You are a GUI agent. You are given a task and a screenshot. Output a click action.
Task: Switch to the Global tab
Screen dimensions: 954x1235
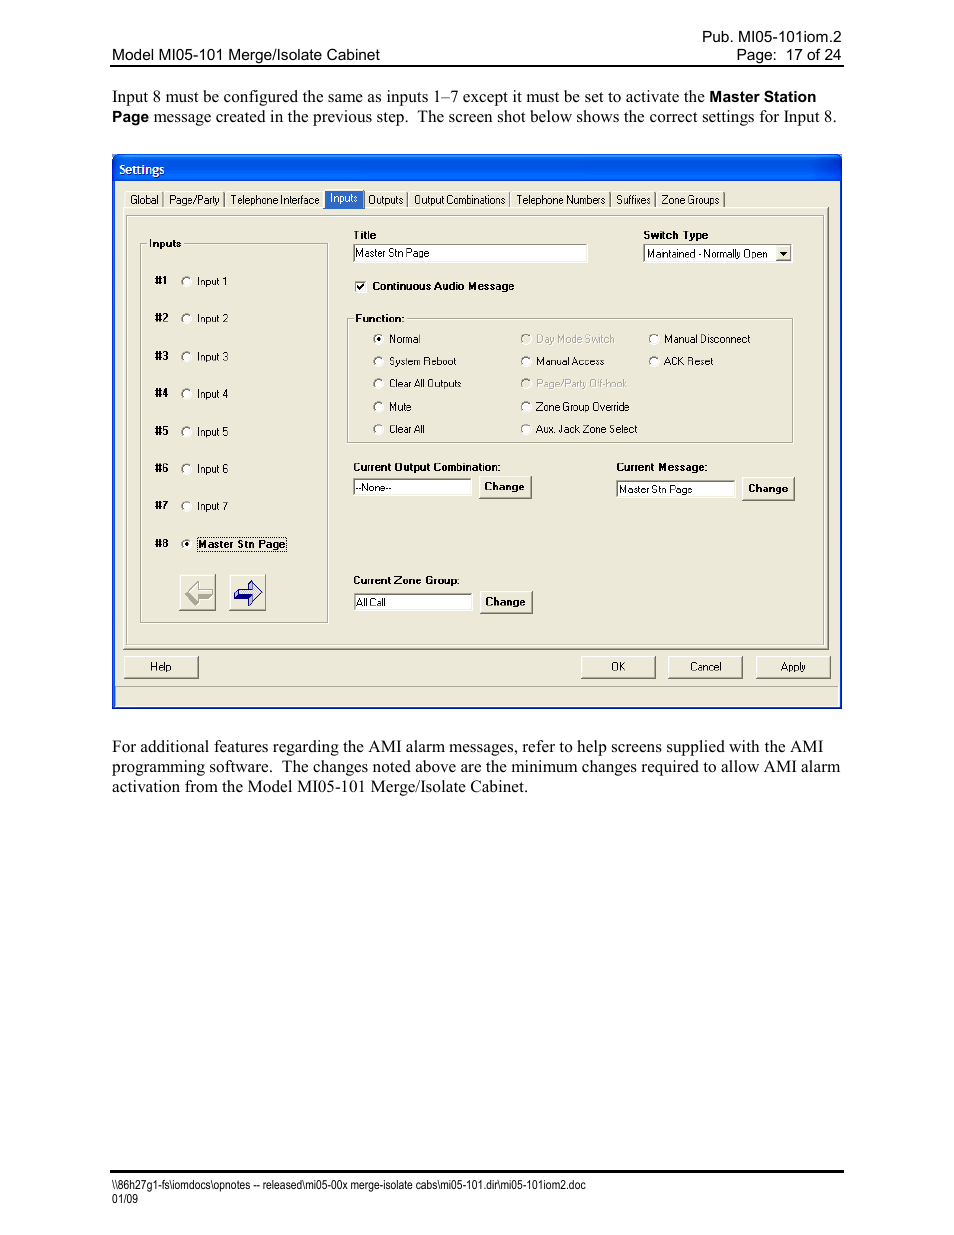144,200
